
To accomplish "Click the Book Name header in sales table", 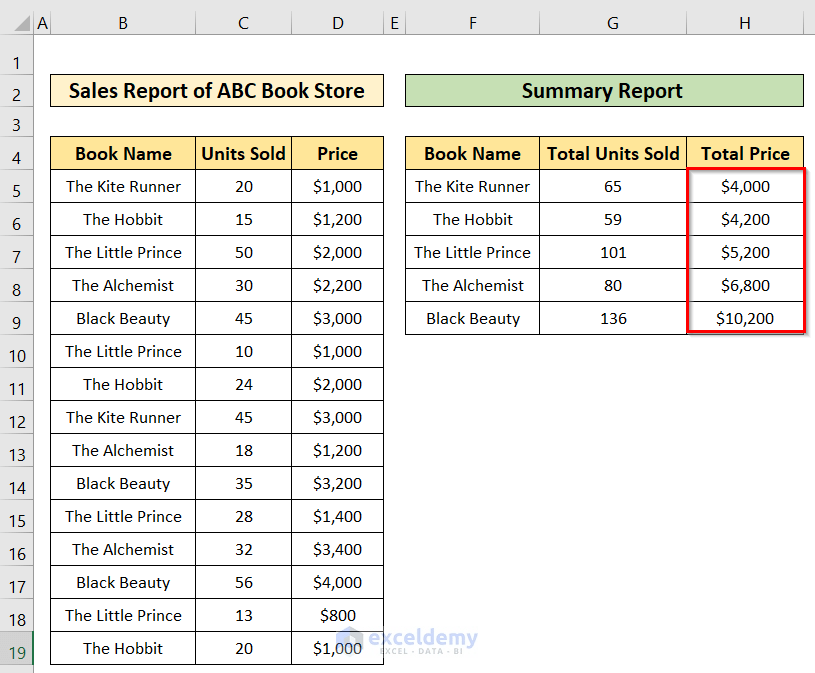I will (x=122, y=153).
